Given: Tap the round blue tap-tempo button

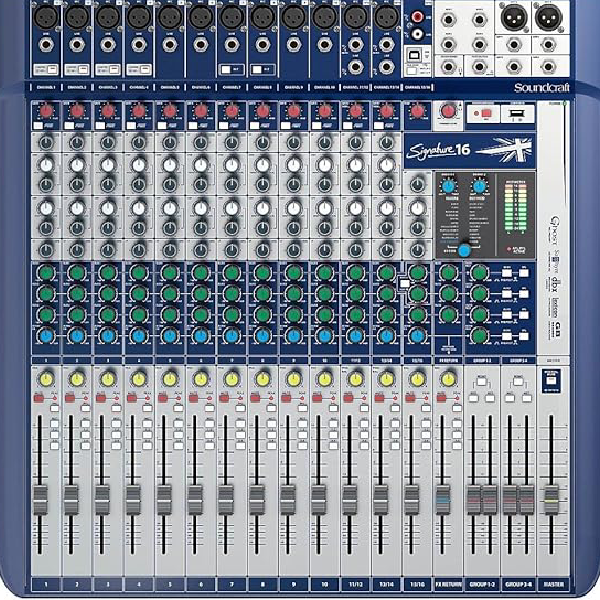Looking at the screenshot, I should 464,251.
